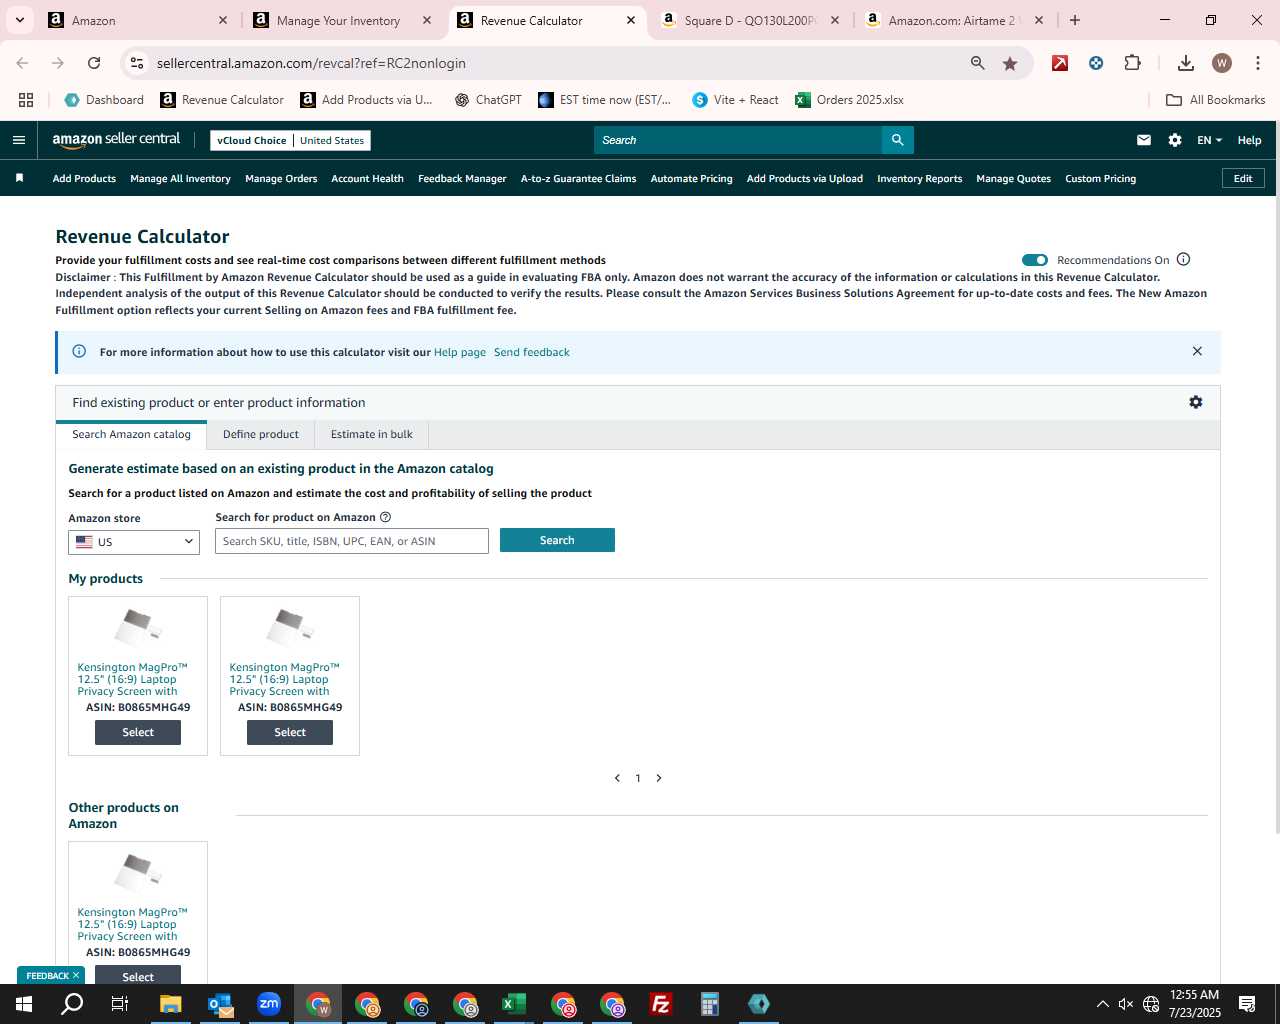The image size is (1280, 1024).
Task: Expand the Amazon store US dropdown
Action: click(134, 542)
